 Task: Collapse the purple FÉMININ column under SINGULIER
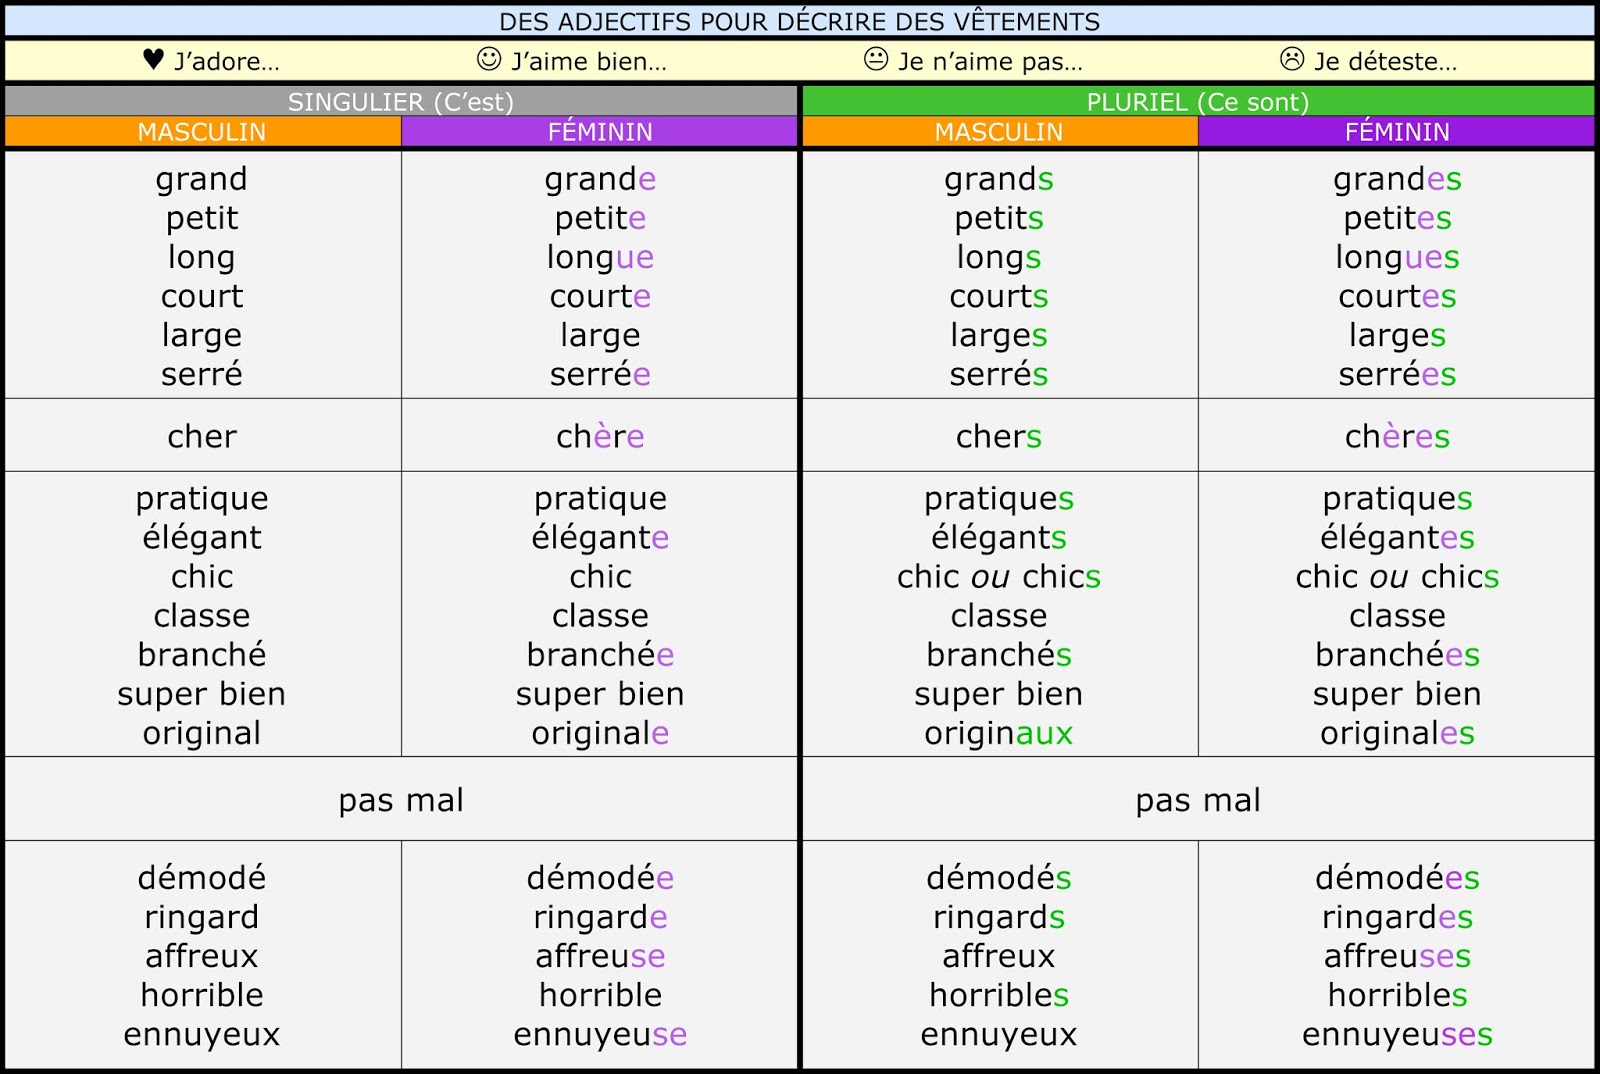(x=599, y=130)
